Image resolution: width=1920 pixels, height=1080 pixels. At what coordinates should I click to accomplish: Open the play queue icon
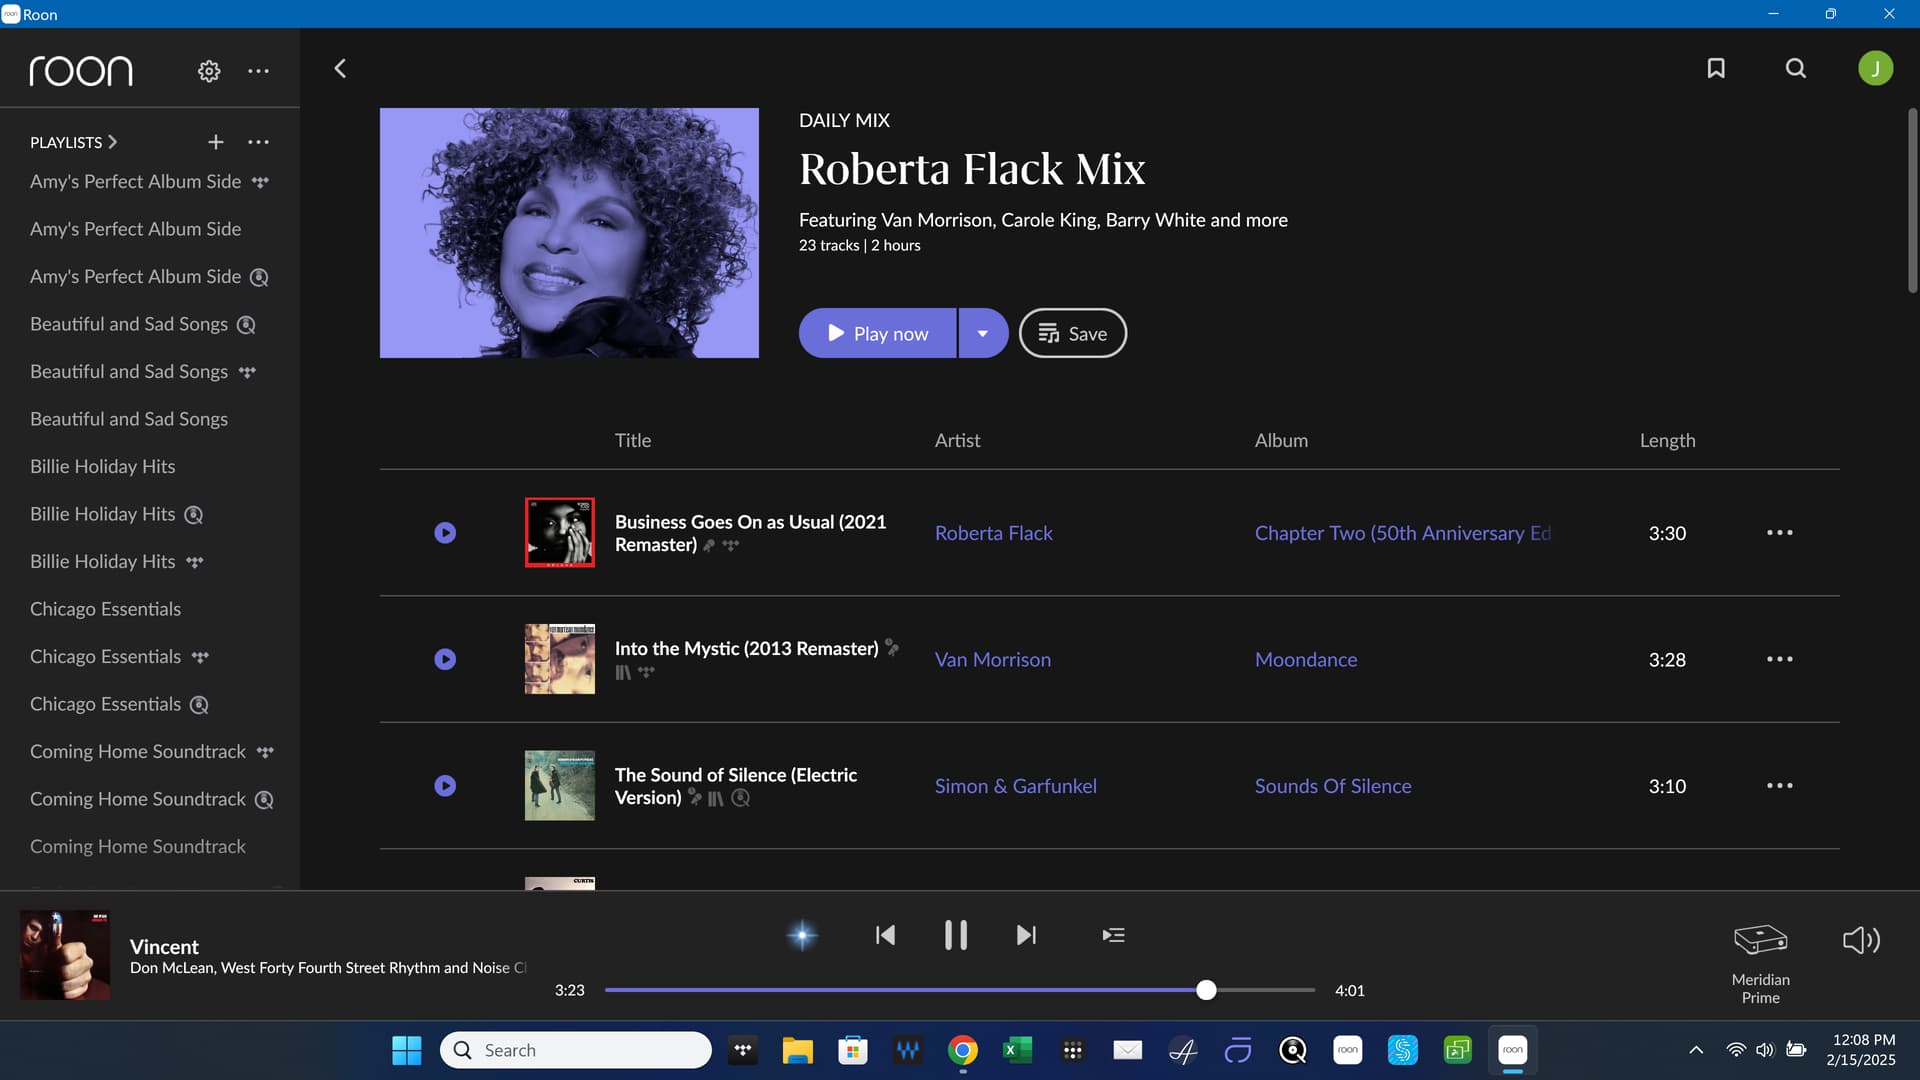pyautogui.click(x=1113, y=935)
